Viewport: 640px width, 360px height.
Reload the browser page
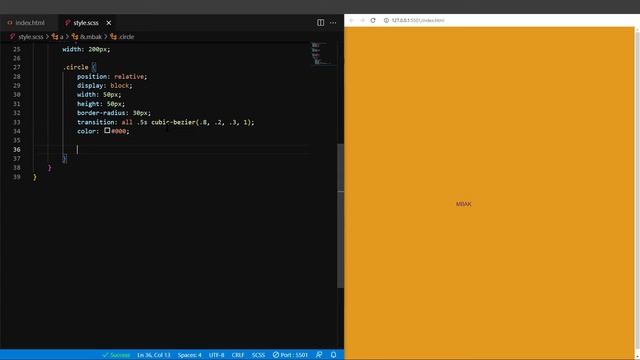coord(373,20)
